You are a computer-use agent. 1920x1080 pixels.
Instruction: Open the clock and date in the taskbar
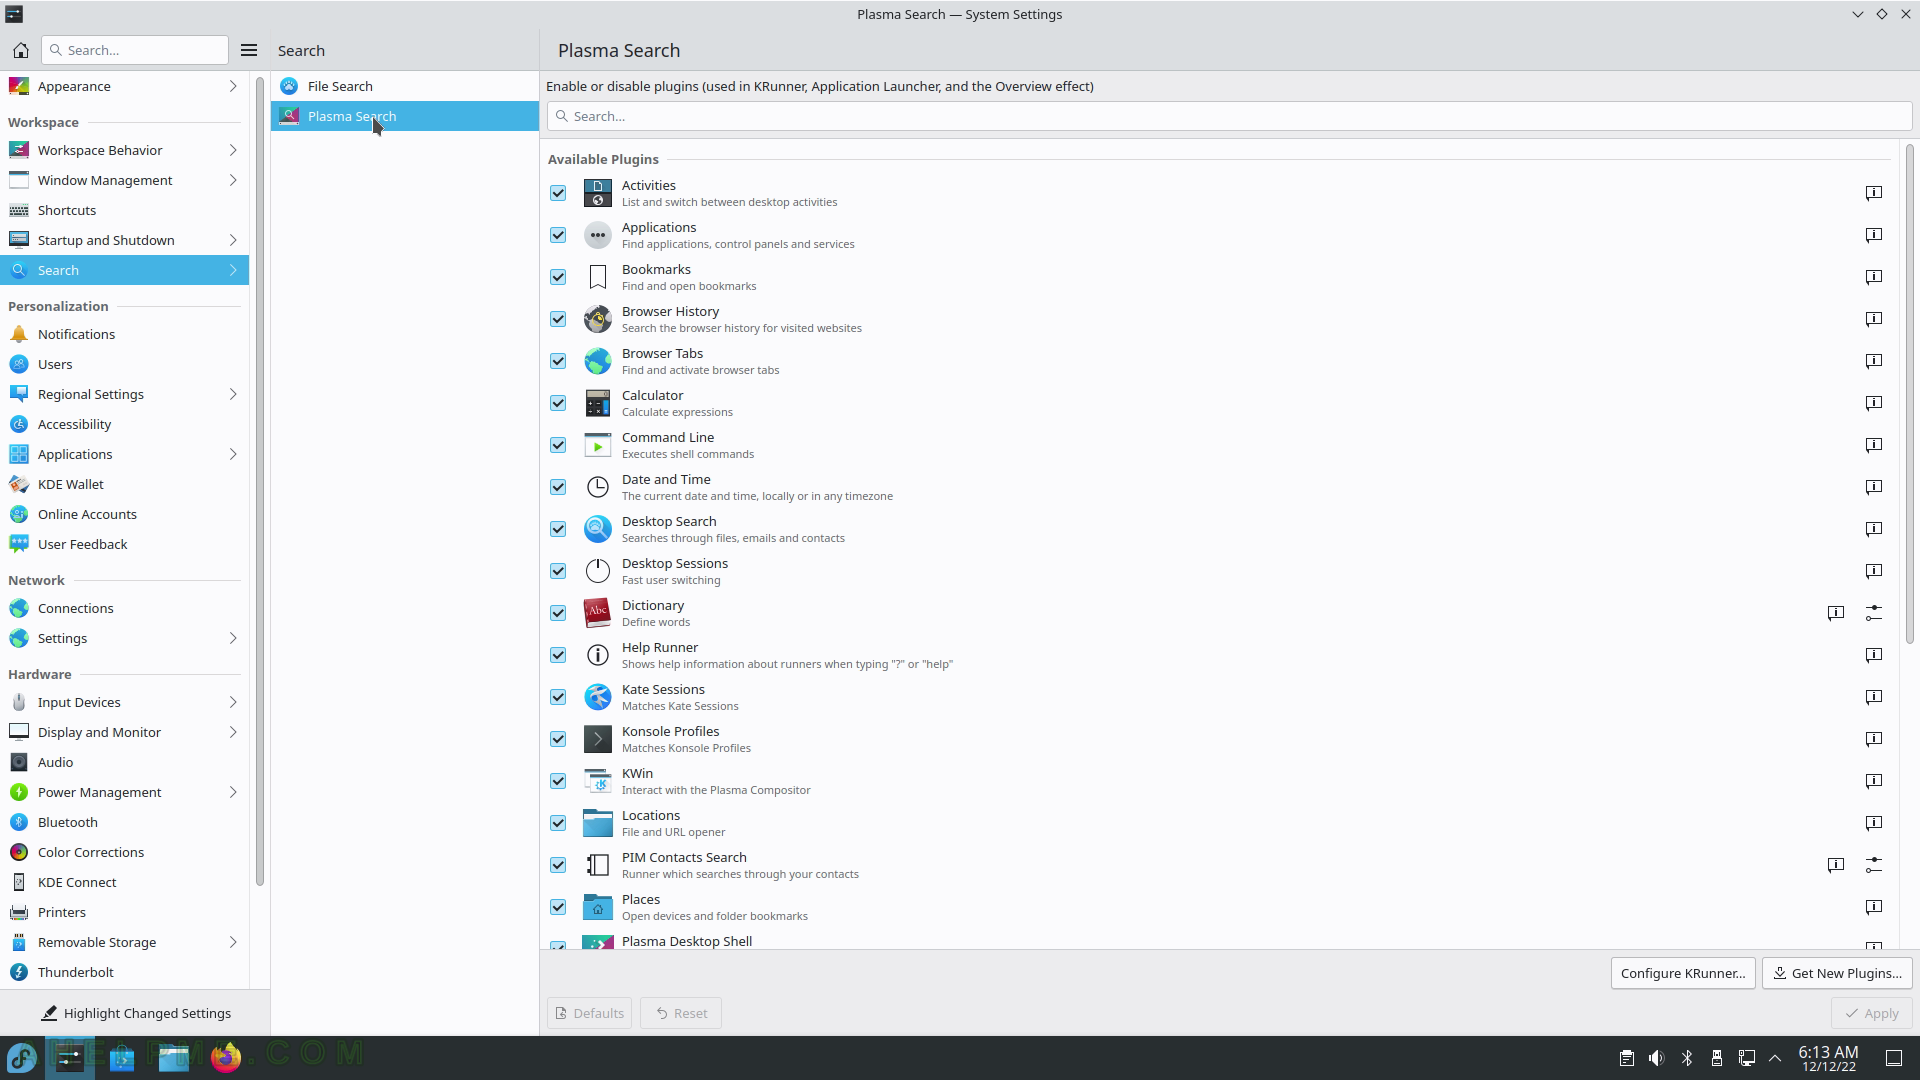point(1828,1058)
